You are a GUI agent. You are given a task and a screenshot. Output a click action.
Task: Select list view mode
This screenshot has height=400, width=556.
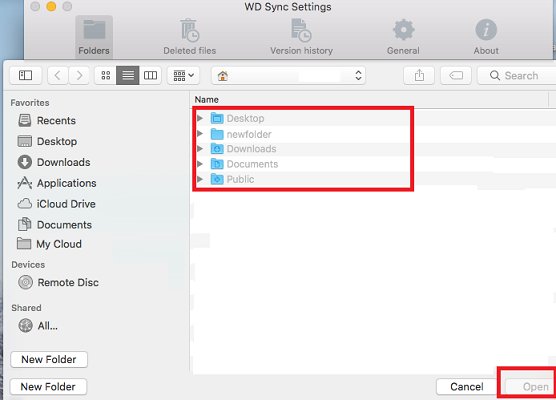coord(128,75)
